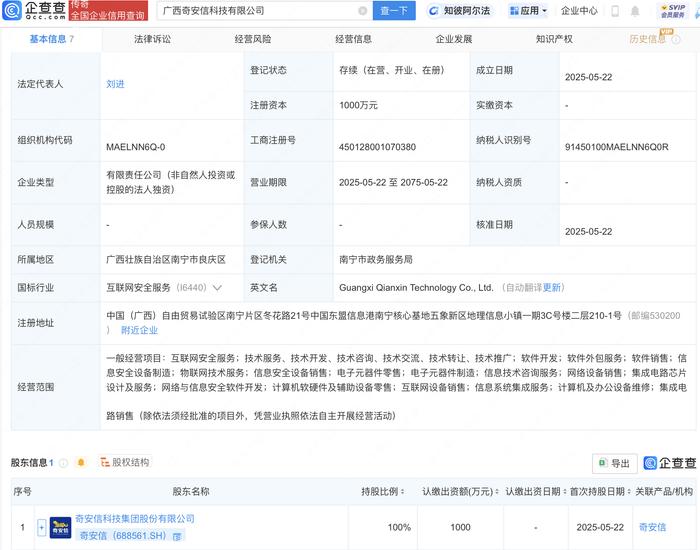Click the shareholder info hint icon
Screen dimensions: 700x550
point(63,463)
